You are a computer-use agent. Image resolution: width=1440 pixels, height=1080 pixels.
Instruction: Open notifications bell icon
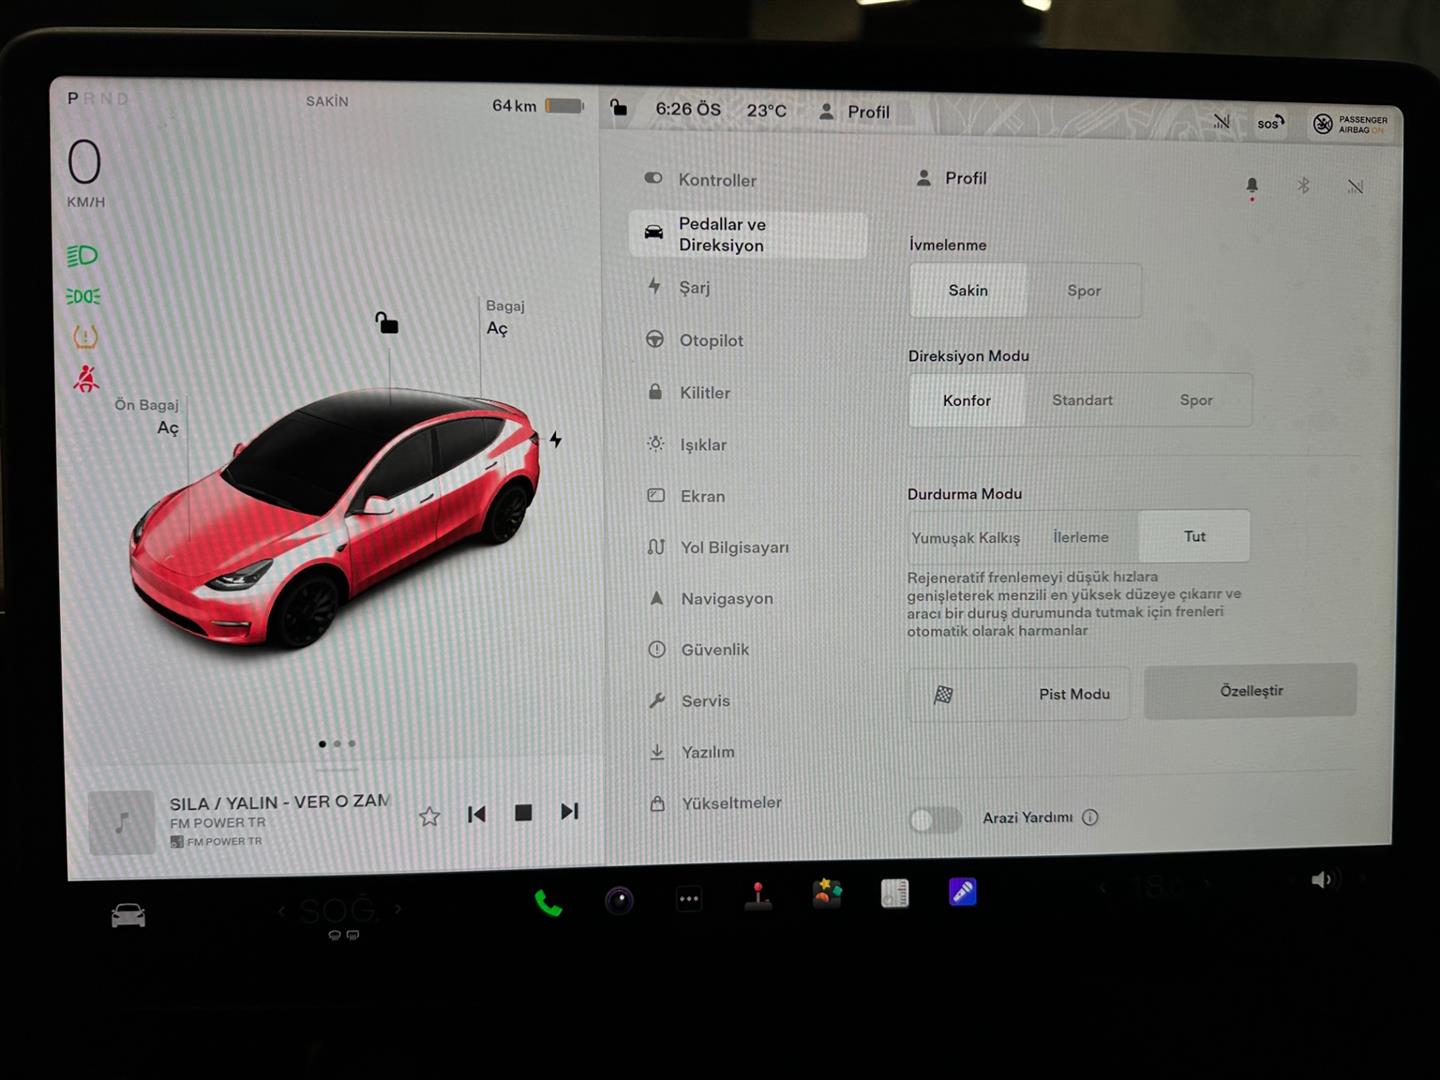click(1251, 187)
